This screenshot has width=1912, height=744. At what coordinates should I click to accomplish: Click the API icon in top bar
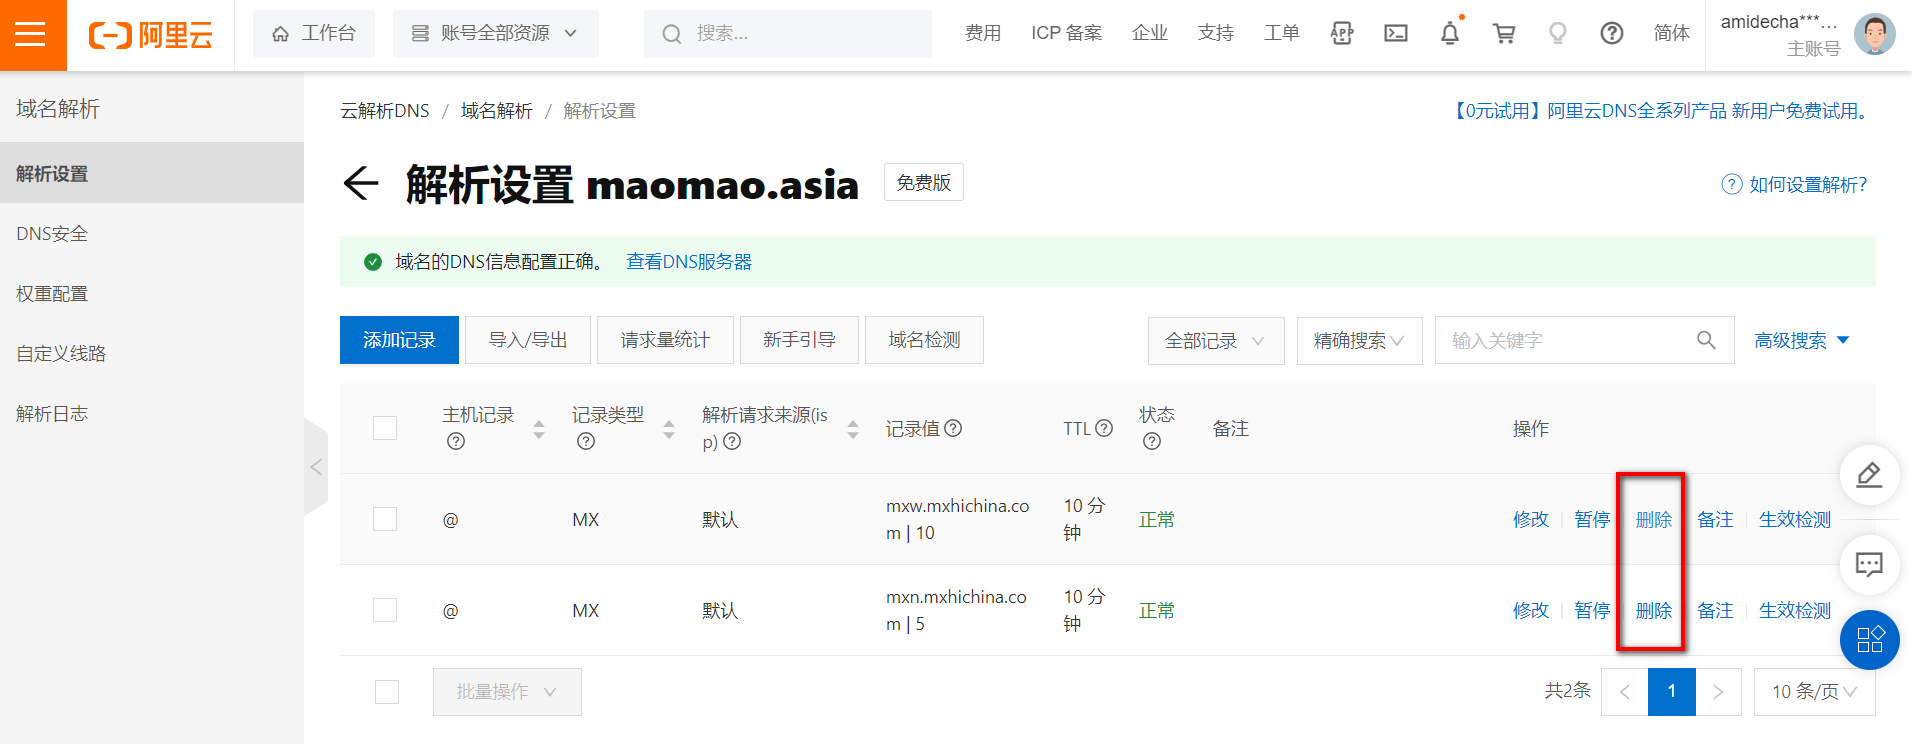(1341, 33)
